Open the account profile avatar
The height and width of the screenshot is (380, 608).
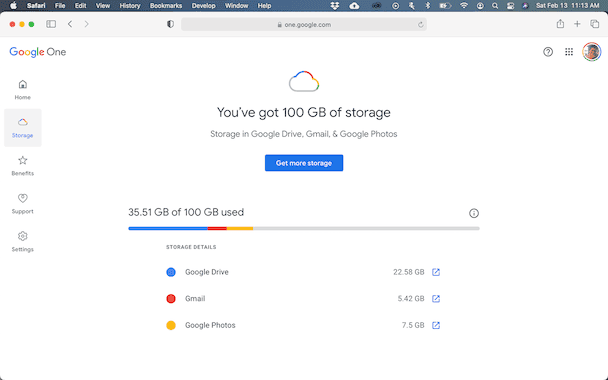pos(591,52)
